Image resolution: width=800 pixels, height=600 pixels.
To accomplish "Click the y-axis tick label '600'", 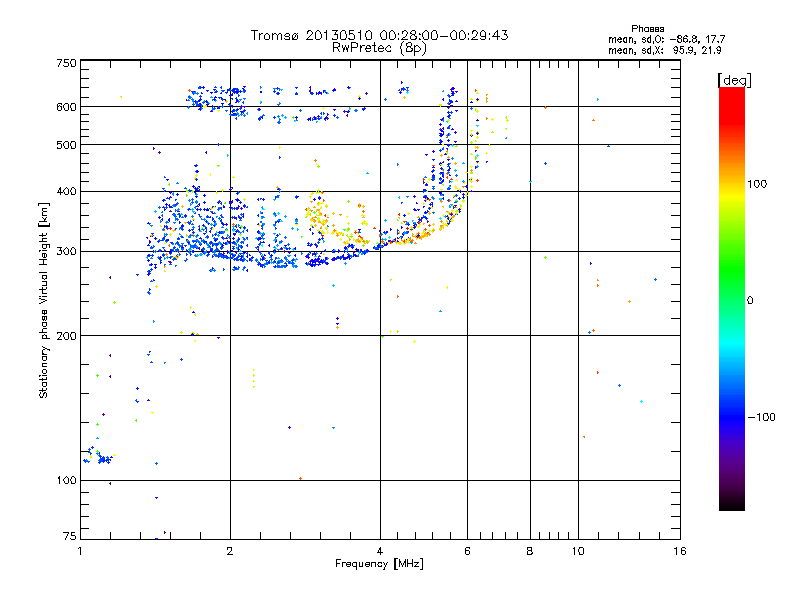I will (66, 107).
